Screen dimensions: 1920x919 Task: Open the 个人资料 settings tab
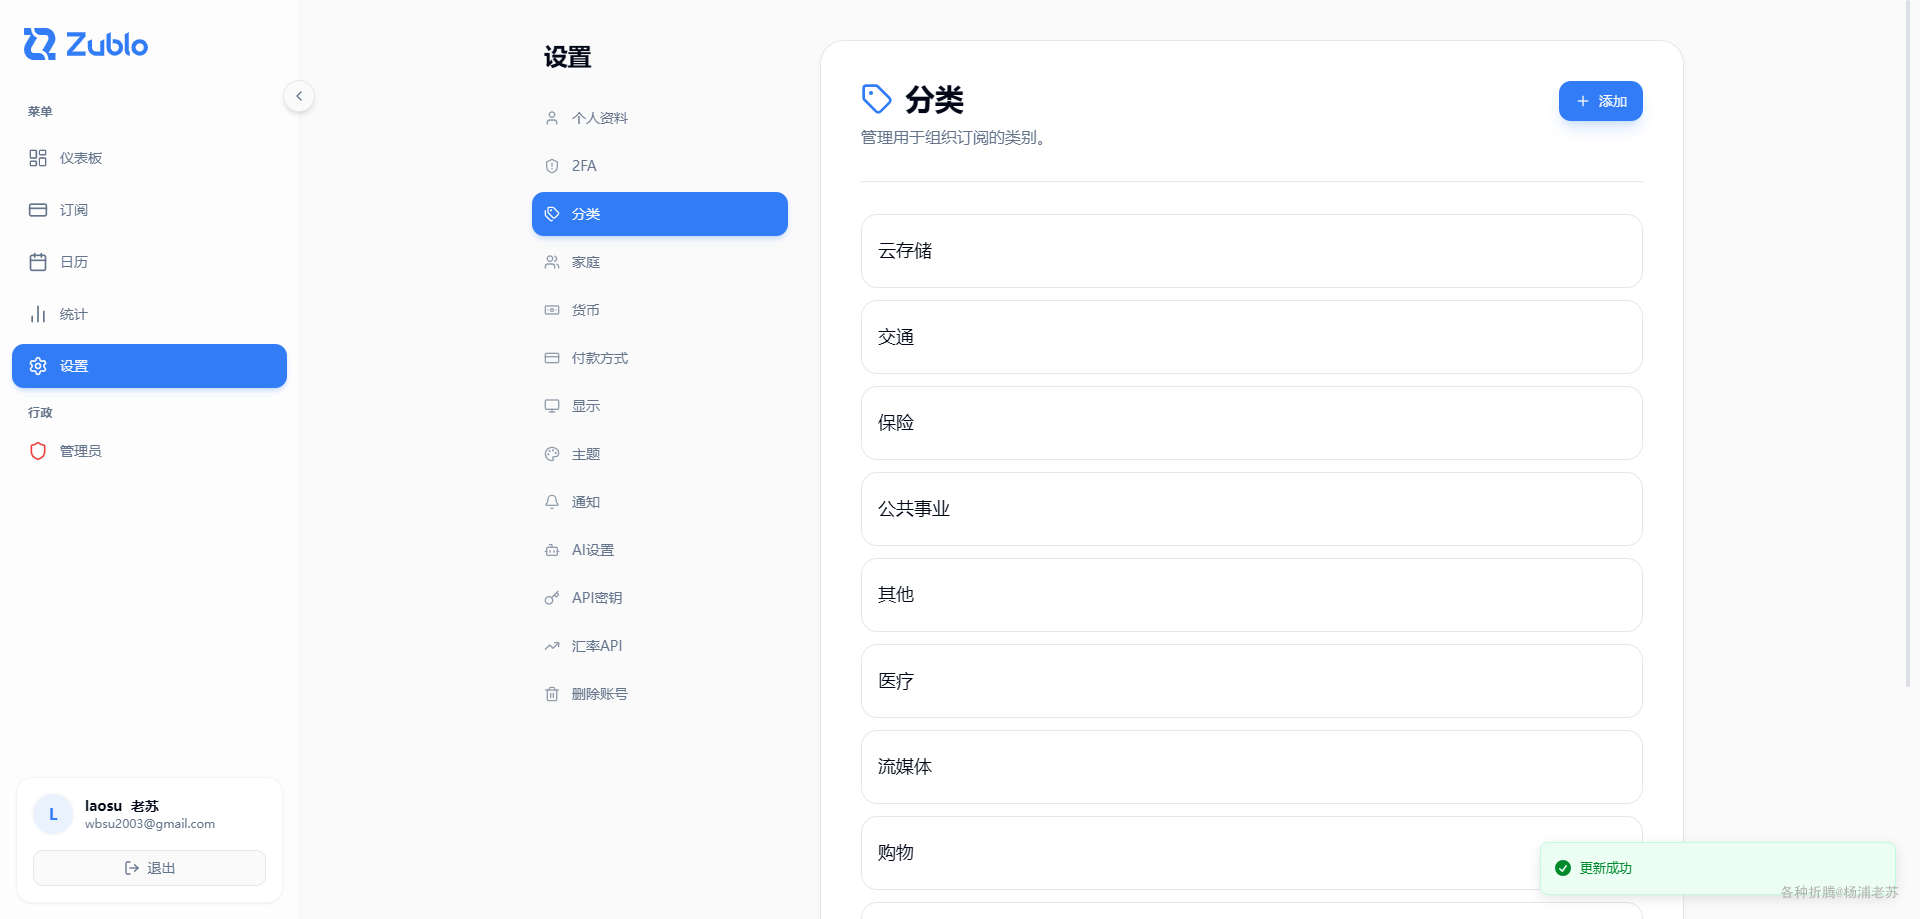pyautogui.click(x=660, y=118)
